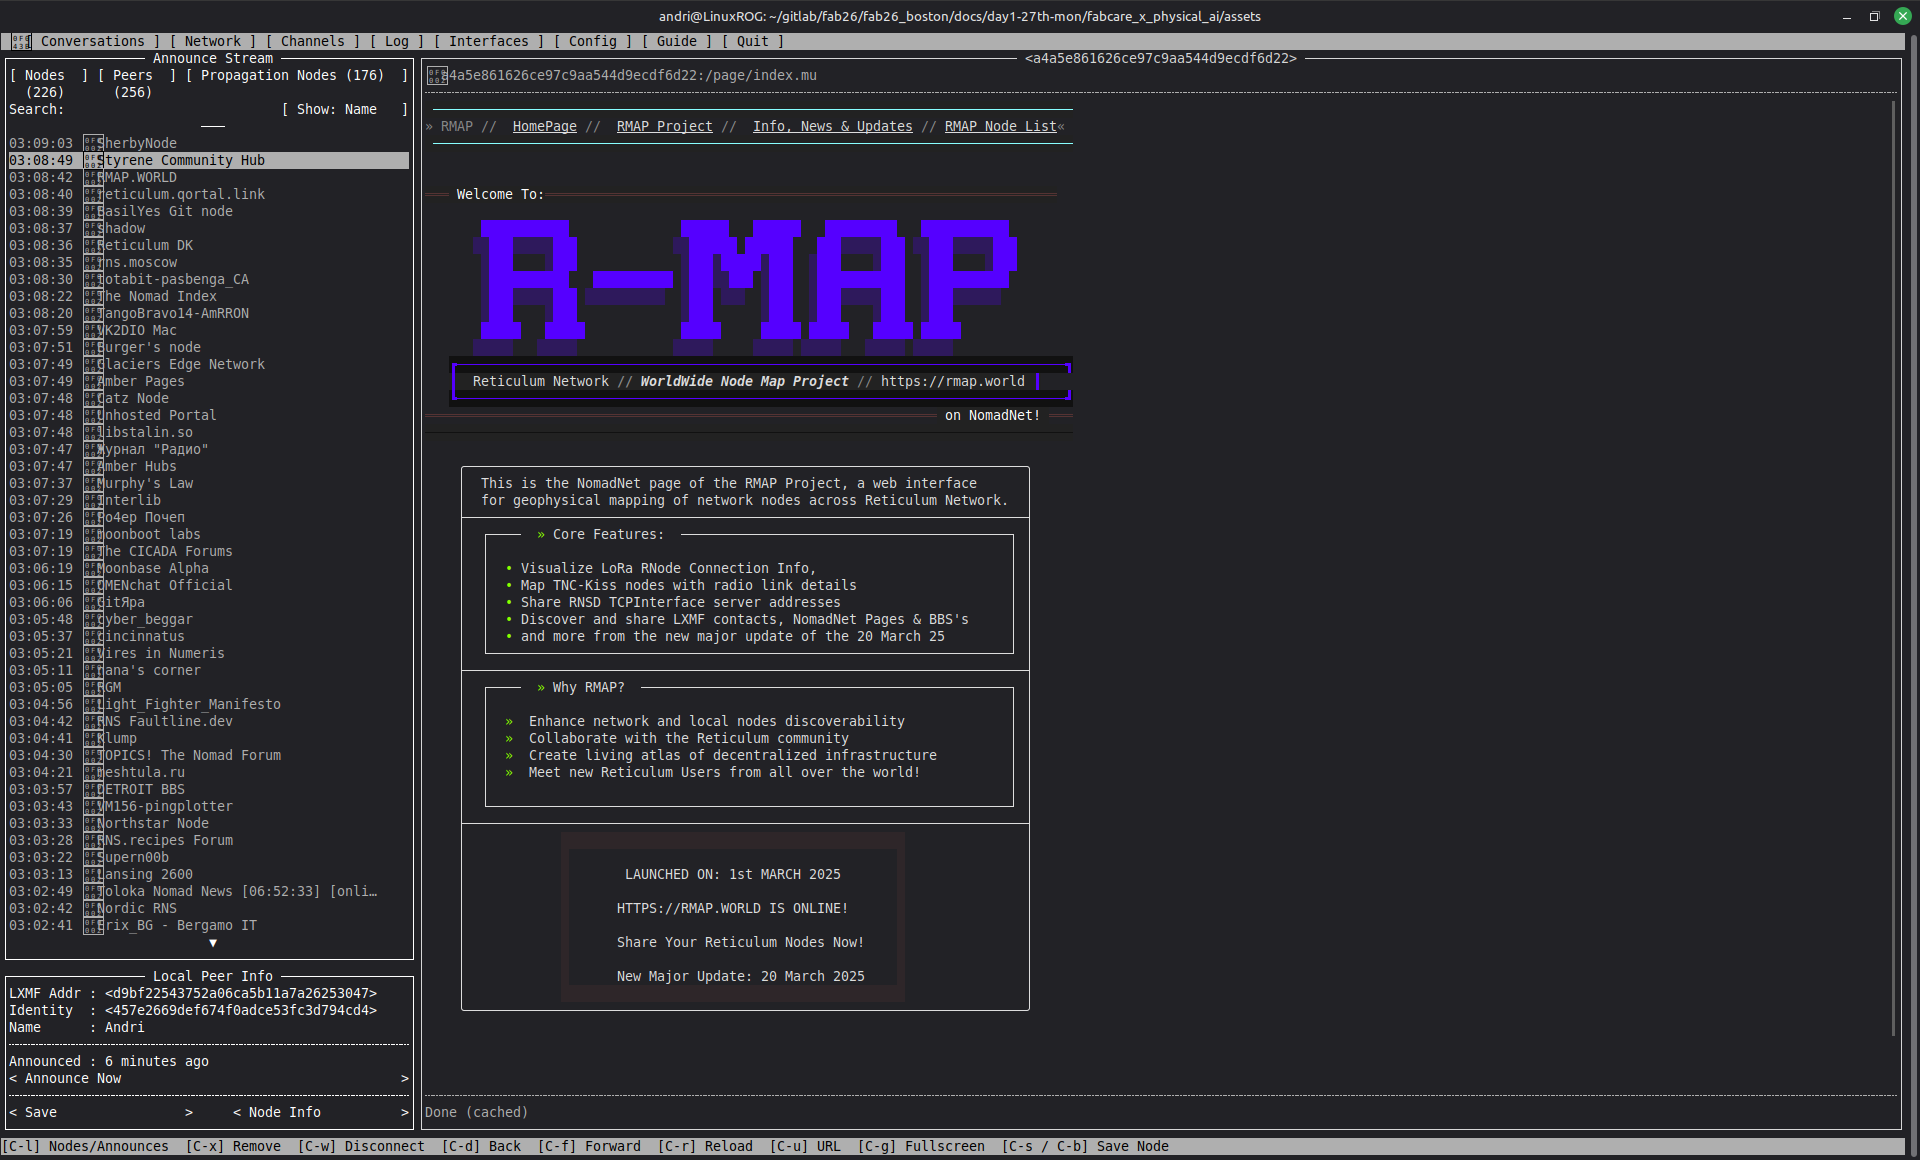Click the Announce Now button
Screen dimensions: 1920x1160
point(209,1078)
